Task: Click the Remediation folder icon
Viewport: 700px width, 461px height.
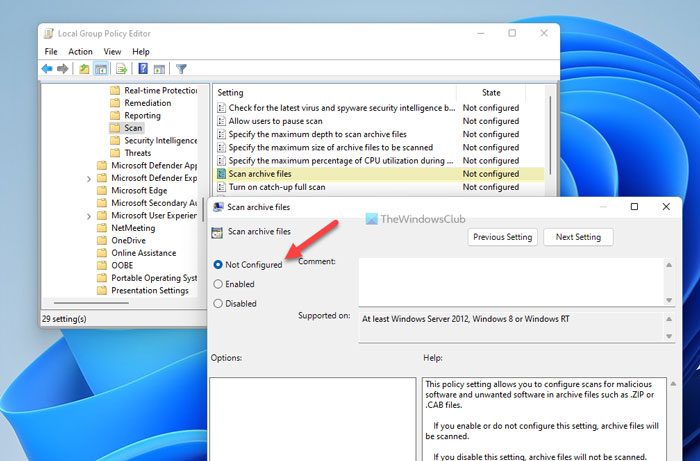Action: [115, 103]
